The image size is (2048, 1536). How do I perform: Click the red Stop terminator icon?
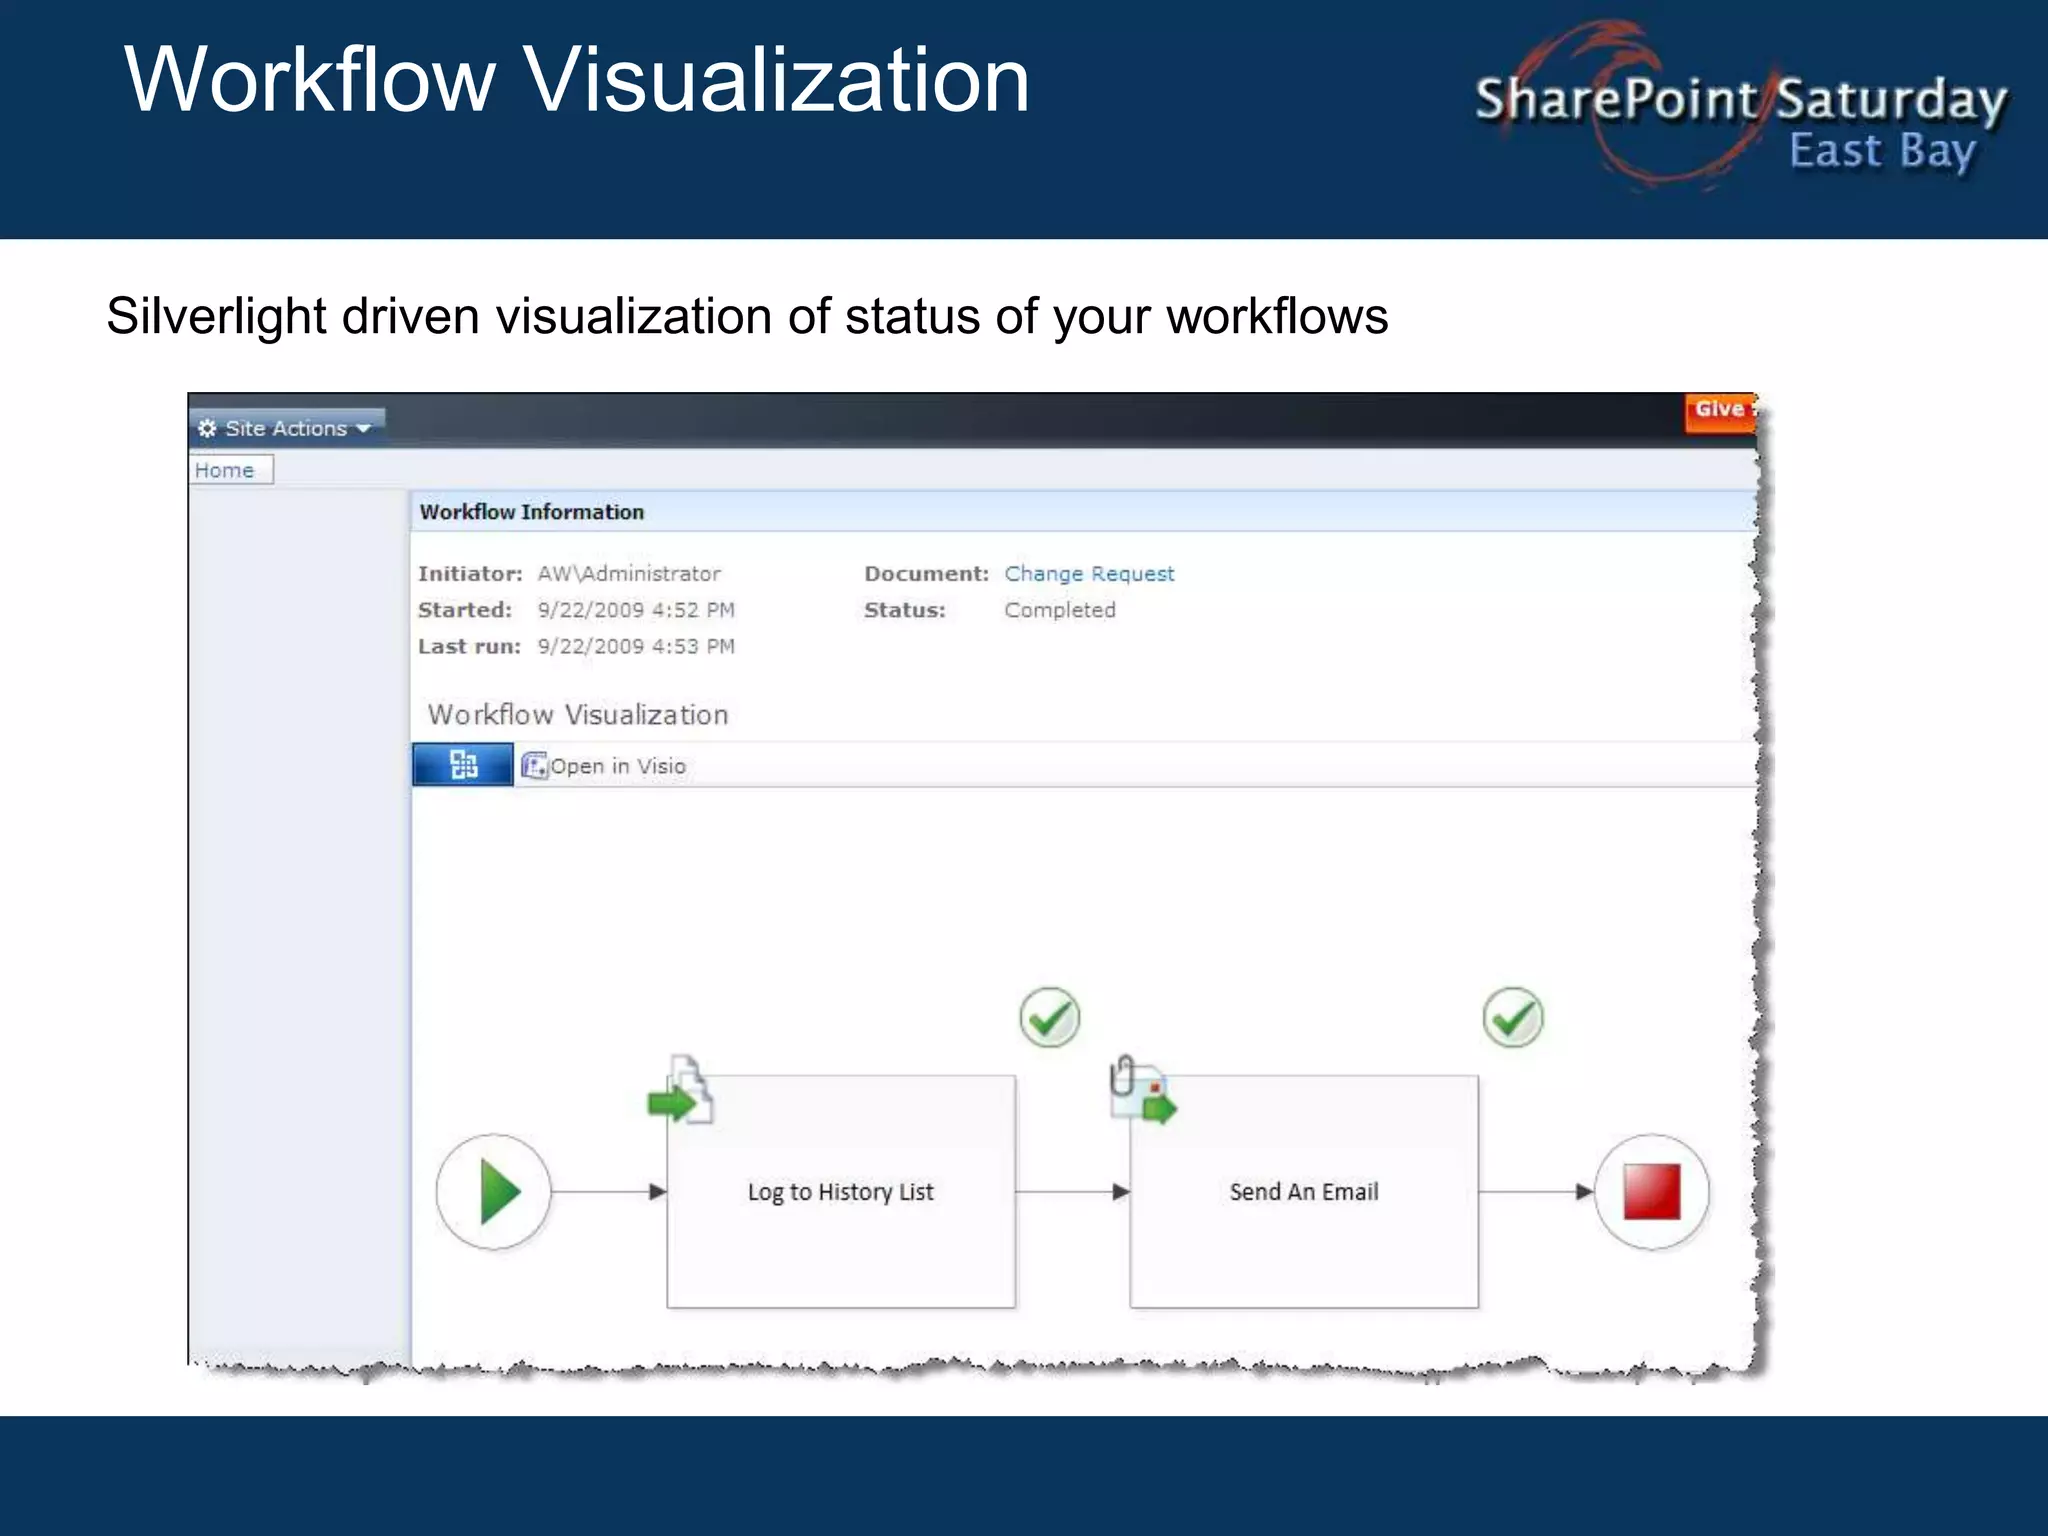pyautogui.click(x=1651, y=1191)
